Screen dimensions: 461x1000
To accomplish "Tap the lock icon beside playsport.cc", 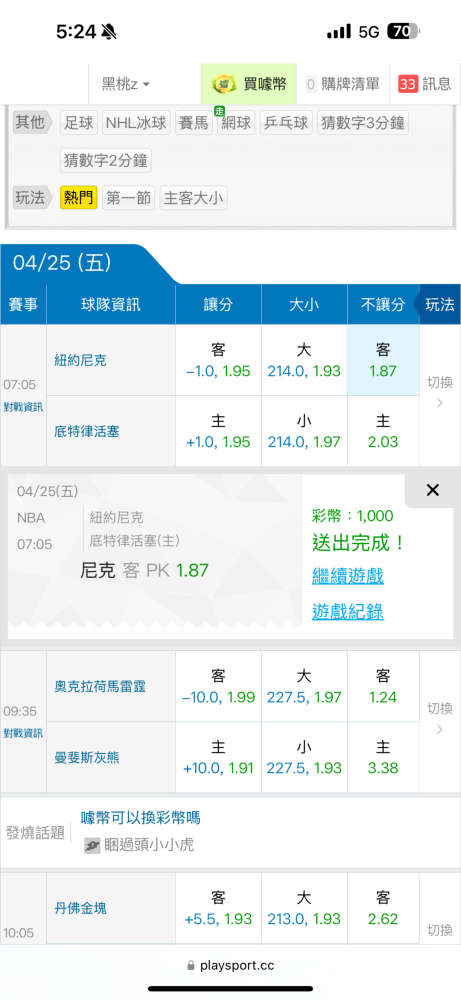I will tap(191, 966).
